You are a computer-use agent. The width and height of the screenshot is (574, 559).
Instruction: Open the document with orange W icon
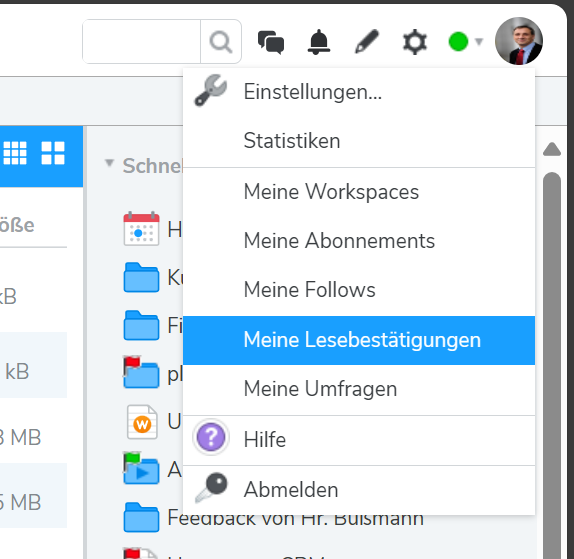point(142,422)
